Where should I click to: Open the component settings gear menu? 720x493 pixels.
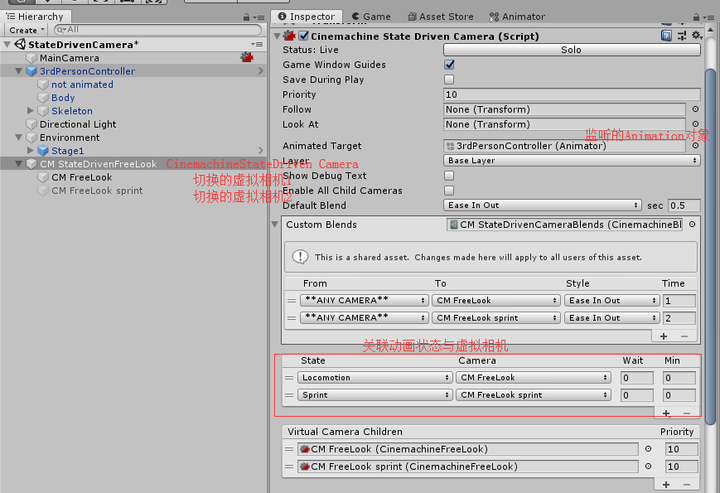(x=697, y=35)
